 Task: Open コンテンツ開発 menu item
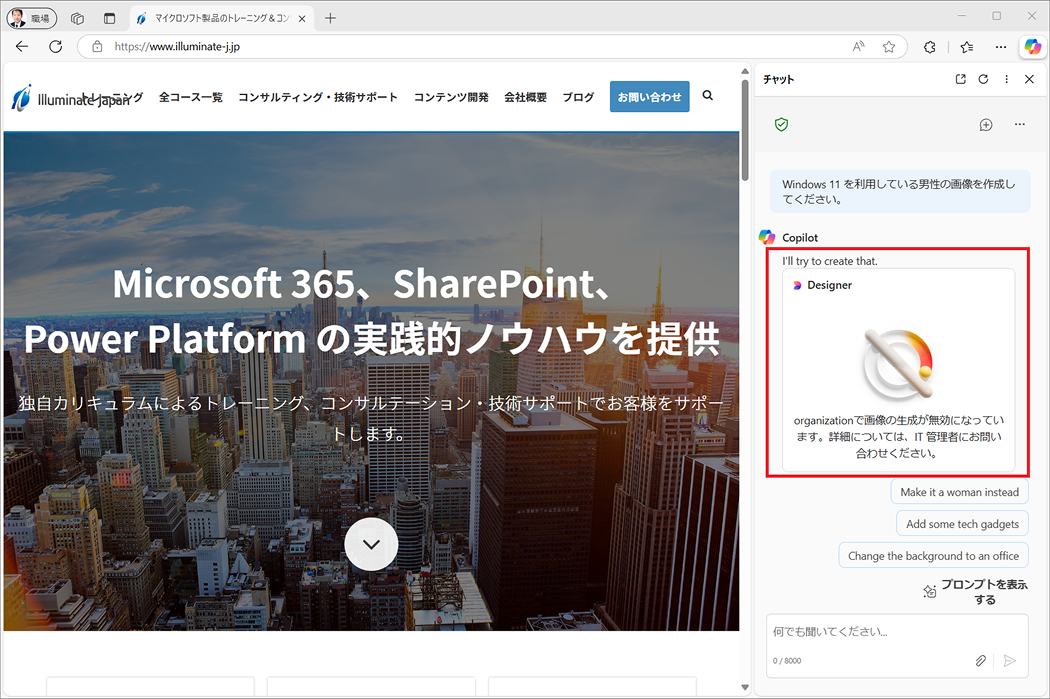[x=451, y=97]
